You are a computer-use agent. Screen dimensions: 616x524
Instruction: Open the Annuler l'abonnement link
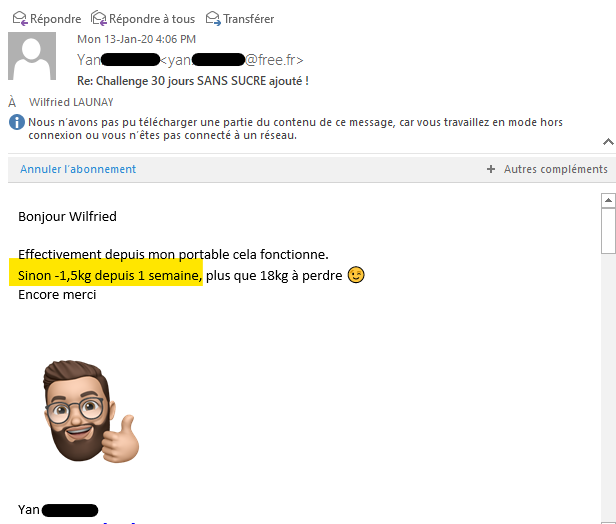[78, 169]
